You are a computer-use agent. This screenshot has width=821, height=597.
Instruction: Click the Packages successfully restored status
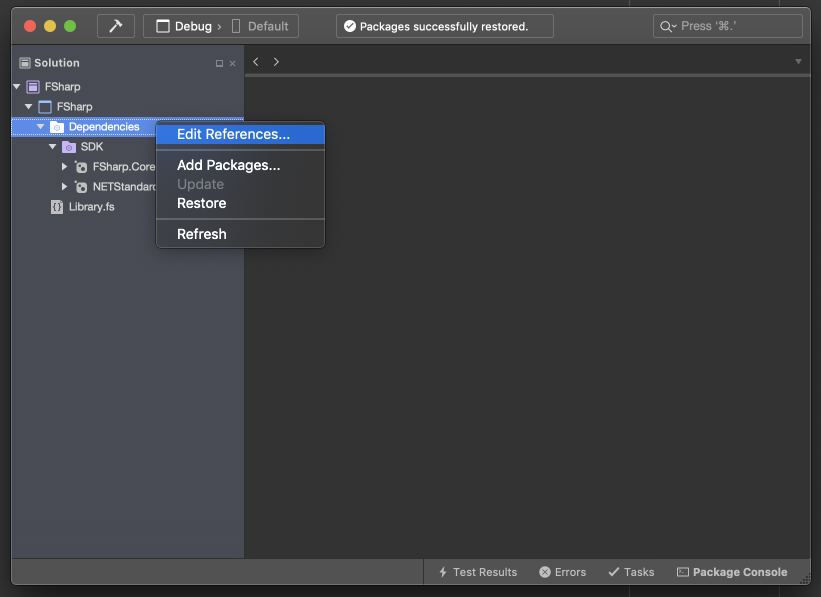click(445, 26)
